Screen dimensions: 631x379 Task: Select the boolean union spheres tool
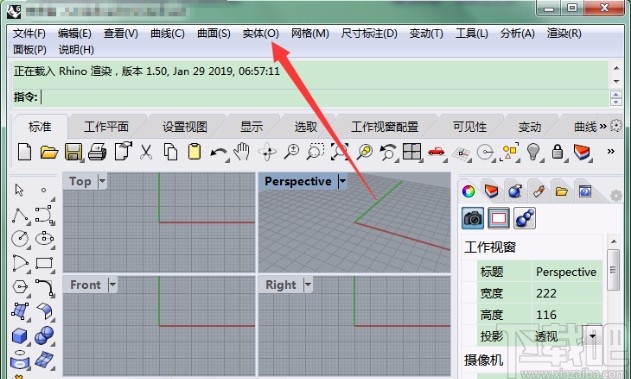44,336
